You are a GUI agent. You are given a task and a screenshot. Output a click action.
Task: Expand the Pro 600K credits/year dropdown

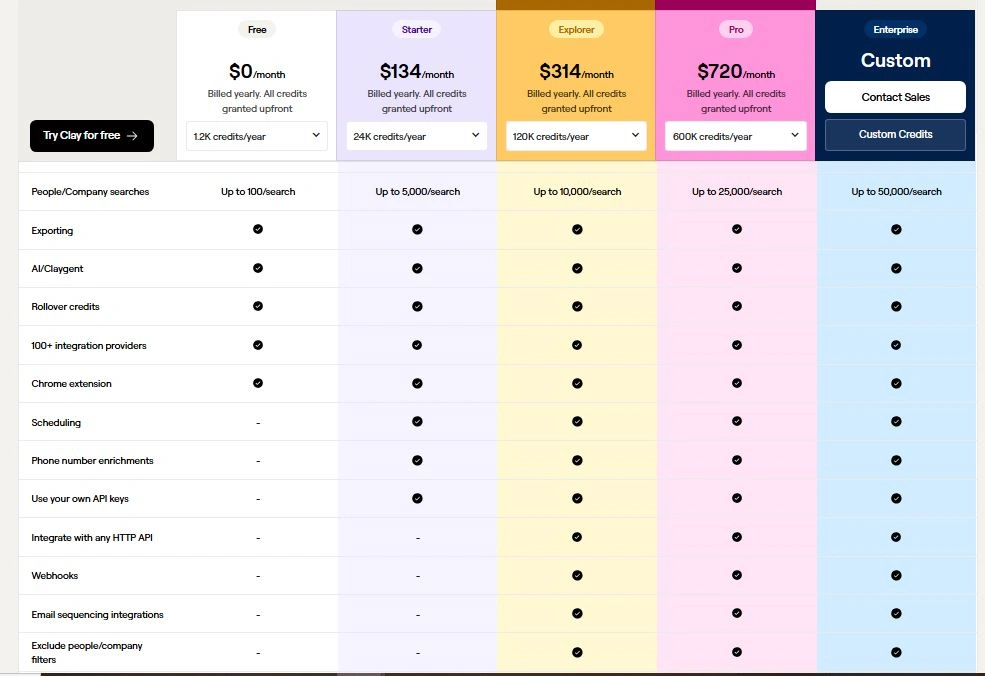pos(736,136)
